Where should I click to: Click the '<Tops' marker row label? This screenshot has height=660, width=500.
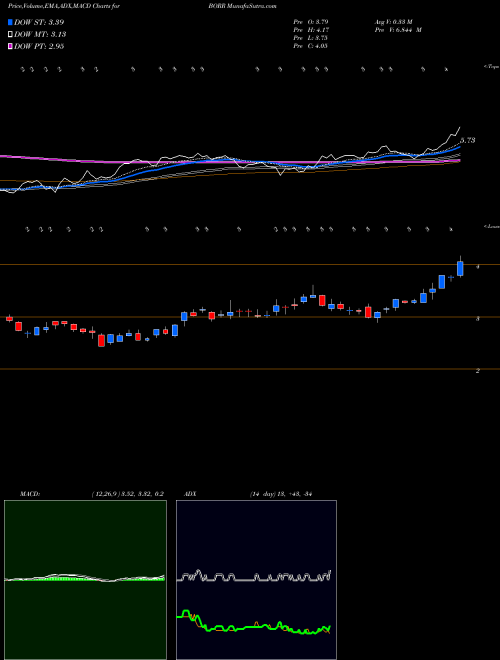491,67
